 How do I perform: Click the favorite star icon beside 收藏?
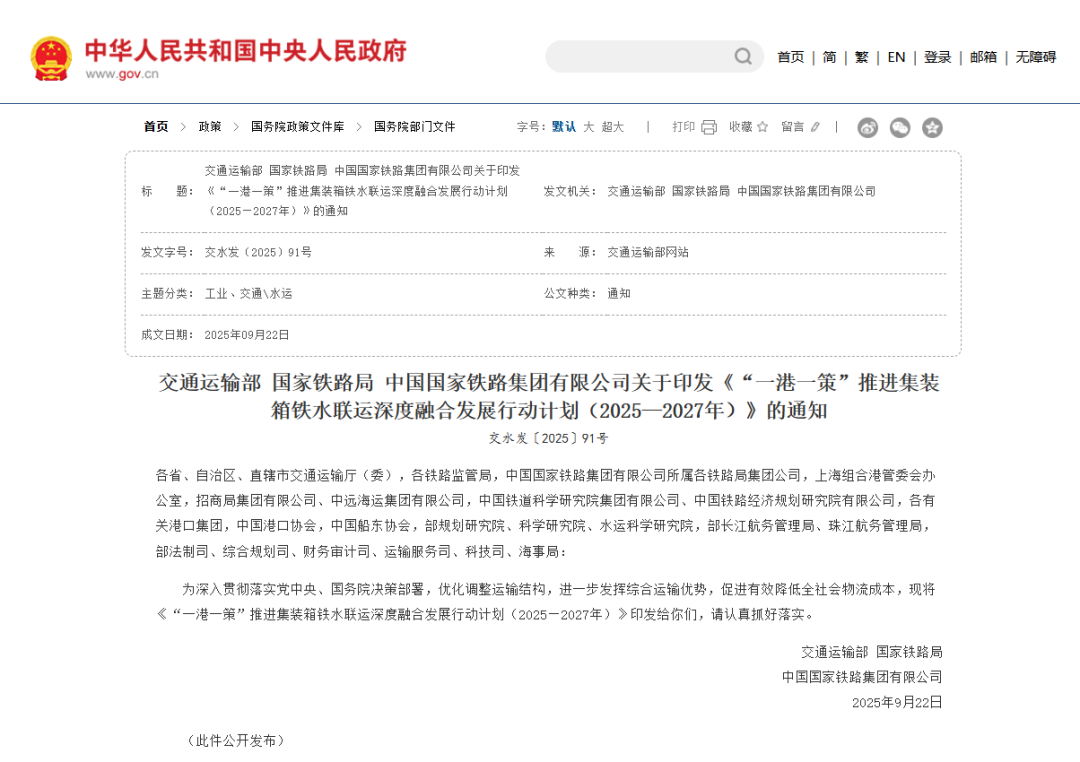762,127
